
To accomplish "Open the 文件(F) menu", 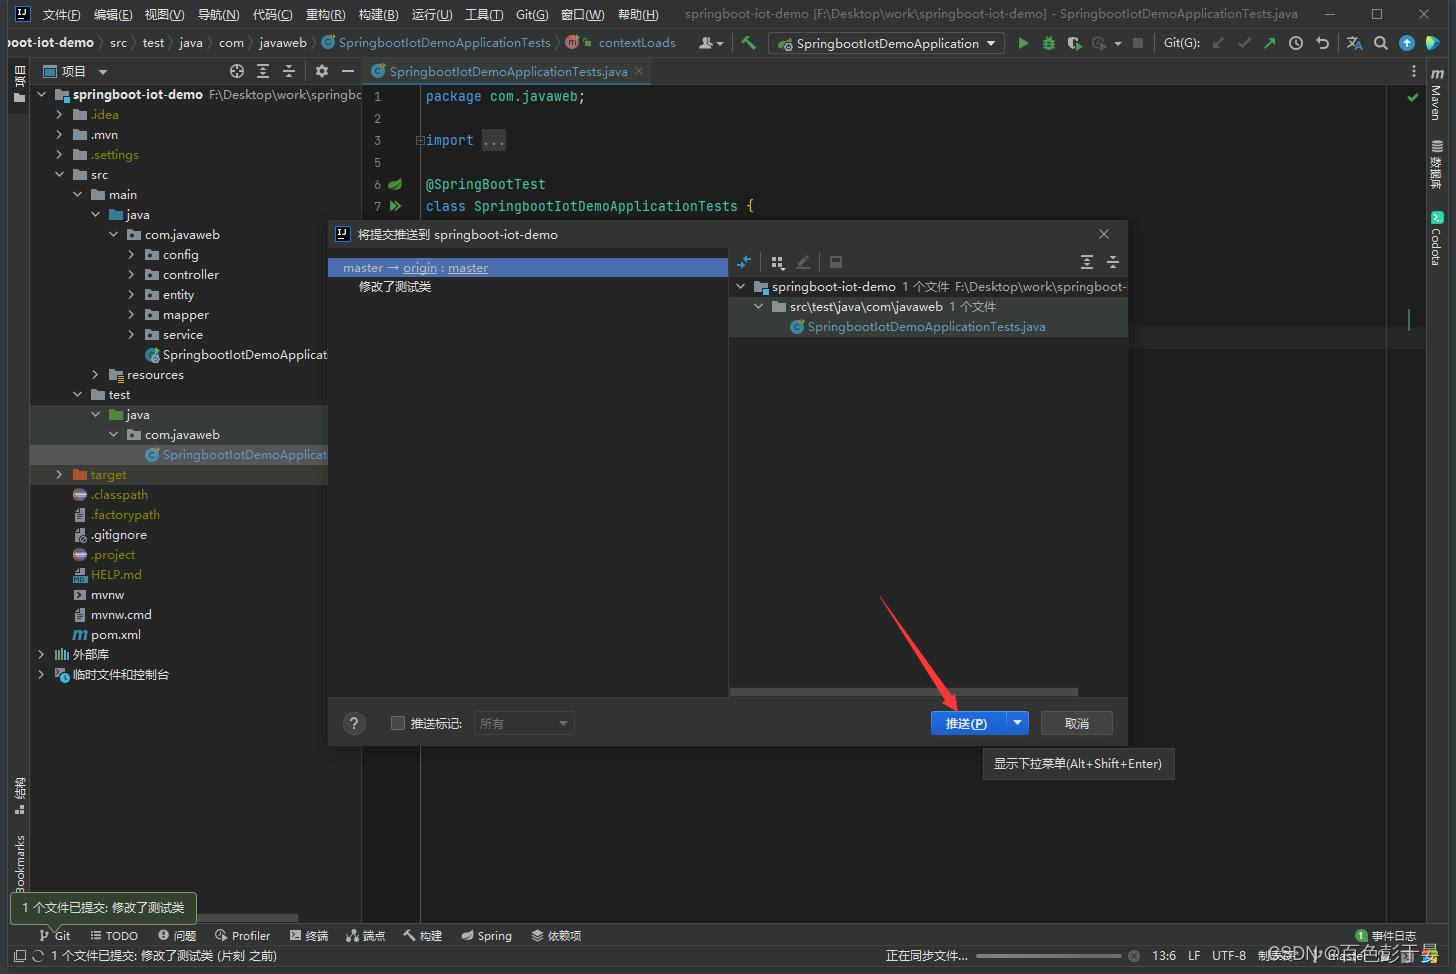I will pos(61,14).
